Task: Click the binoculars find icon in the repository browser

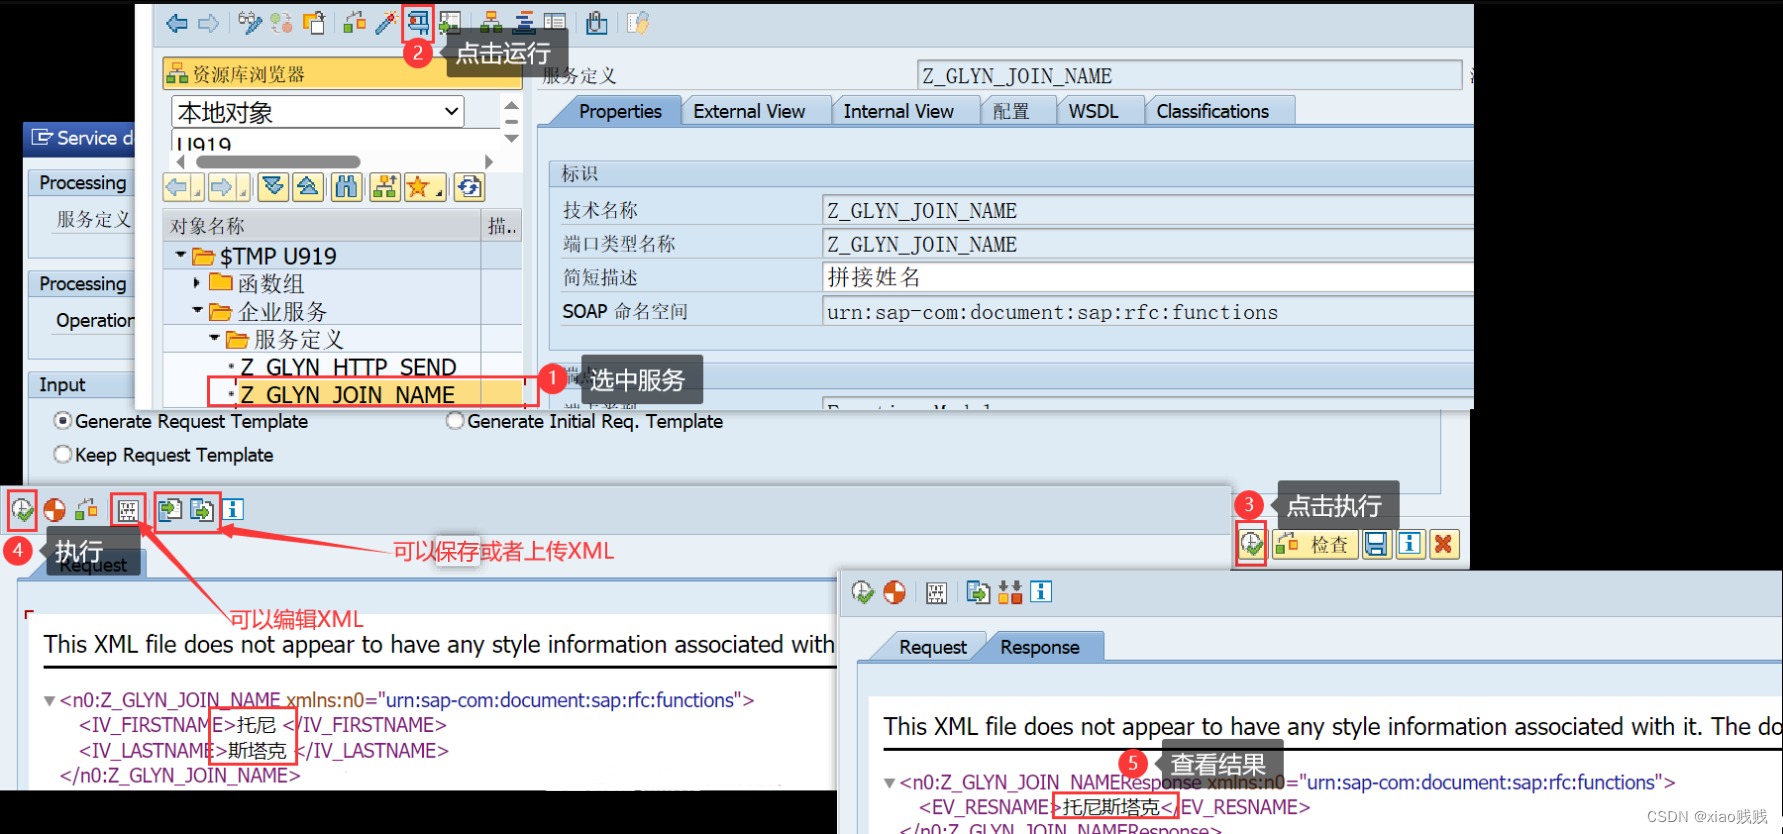Action: (346, 187)
